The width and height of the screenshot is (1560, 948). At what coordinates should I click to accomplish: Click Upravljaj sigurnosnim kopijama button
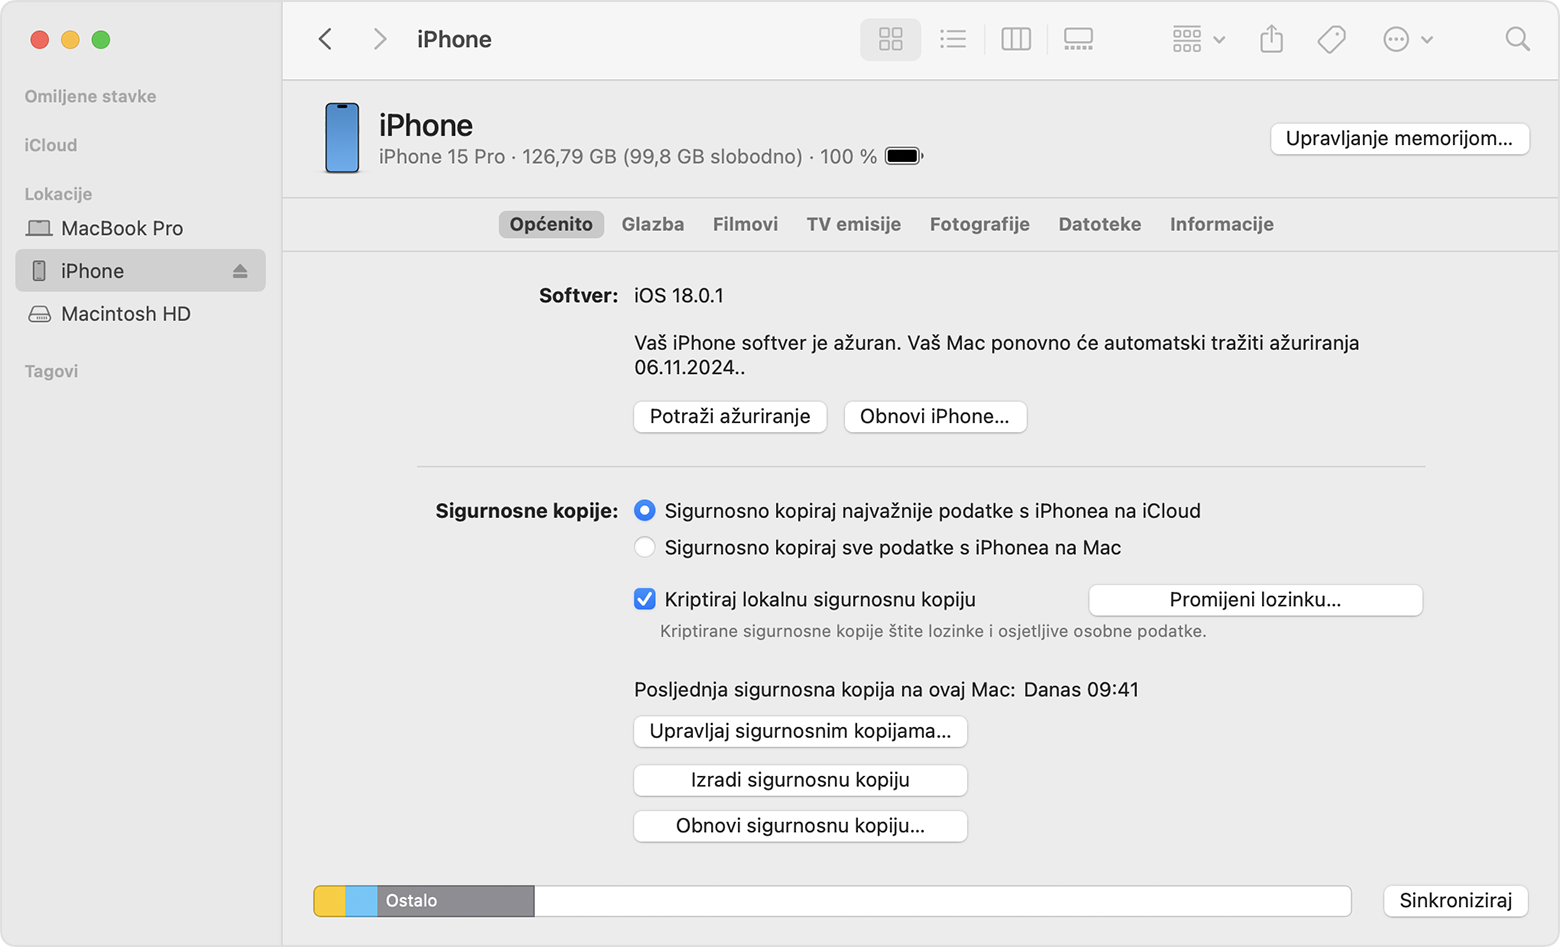pyautogui.click(x=800, y=731)
